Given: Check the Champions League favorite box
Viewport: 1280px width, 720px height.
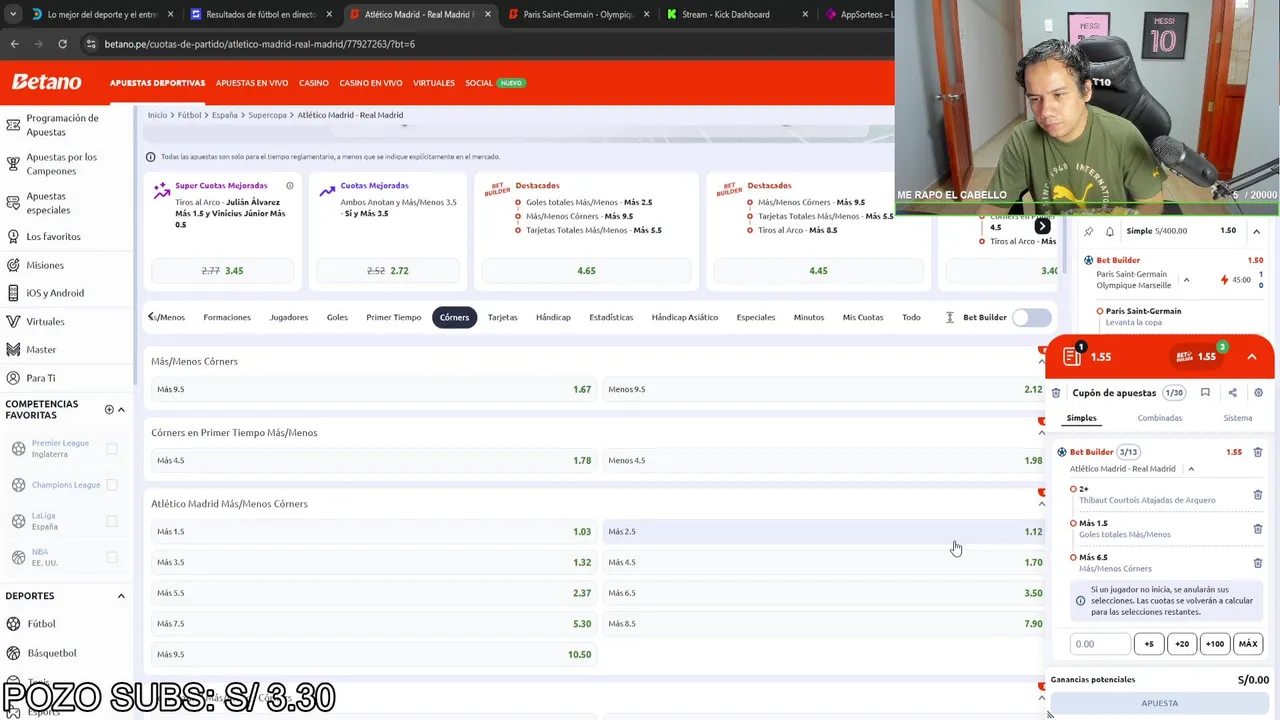Looking at the screenshot, I should (112, 485).
